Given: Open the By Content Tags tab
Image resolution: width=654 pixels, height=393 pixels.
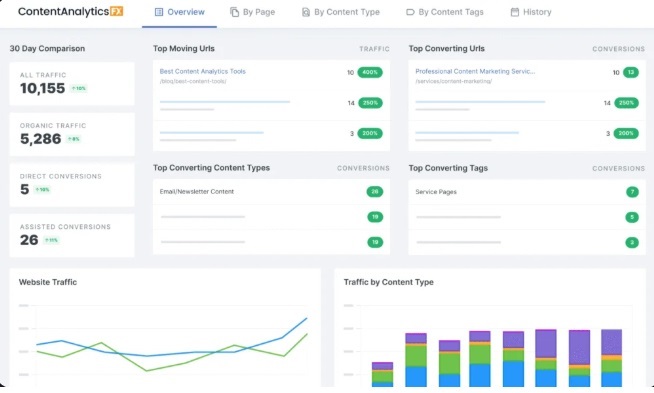Looking at the screenshot, I should (445, 12).
